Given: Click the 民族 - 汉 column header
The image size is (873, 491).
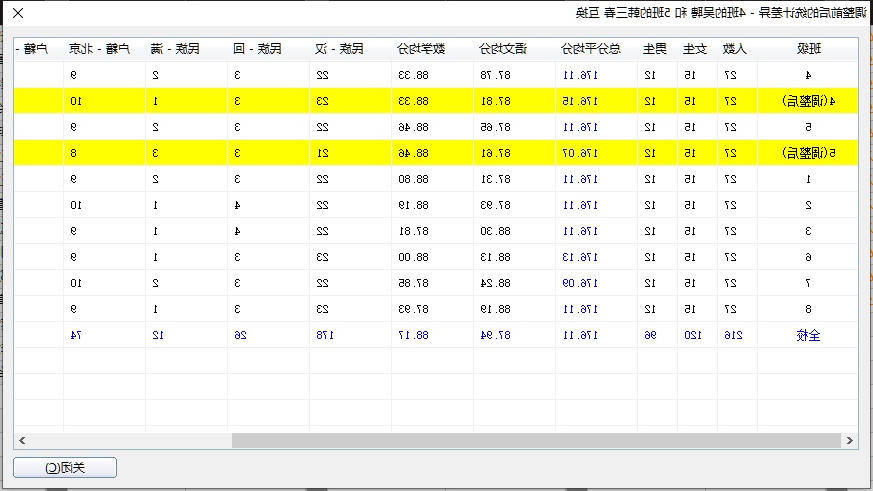Looking at the screenshot, I should click(x=351, y=49).
